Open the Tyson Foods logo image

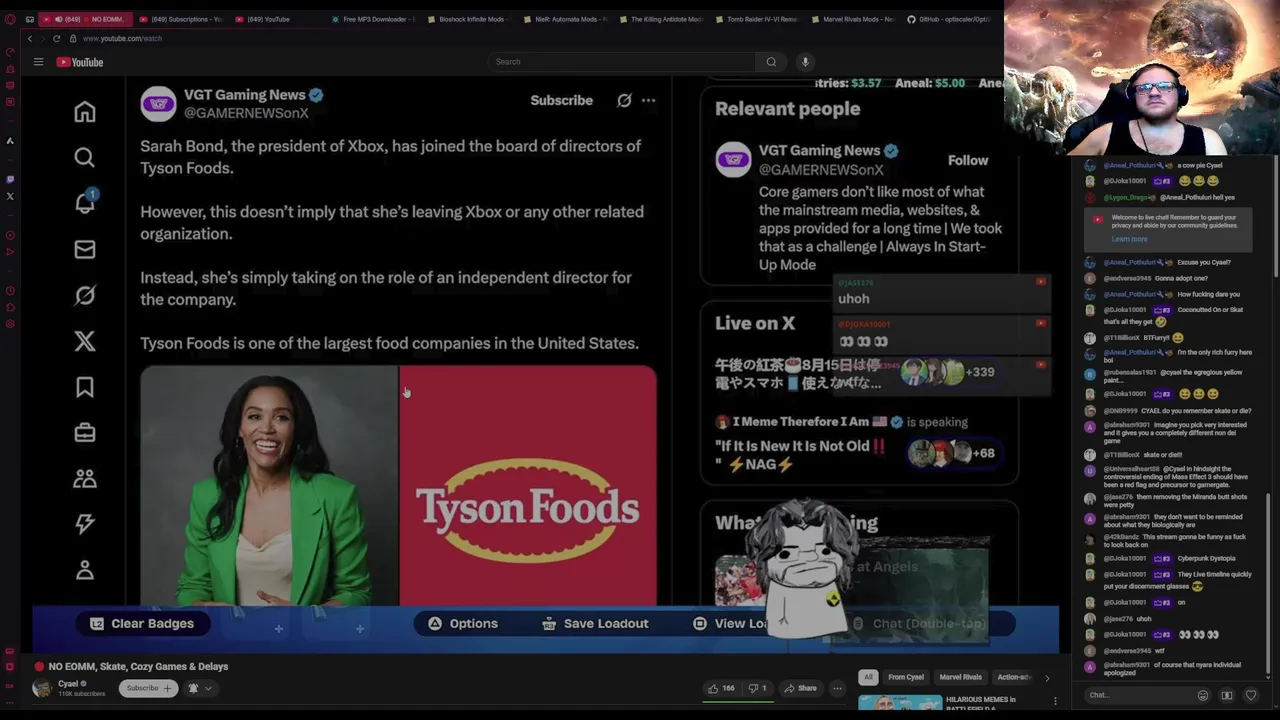pos(528,486)
